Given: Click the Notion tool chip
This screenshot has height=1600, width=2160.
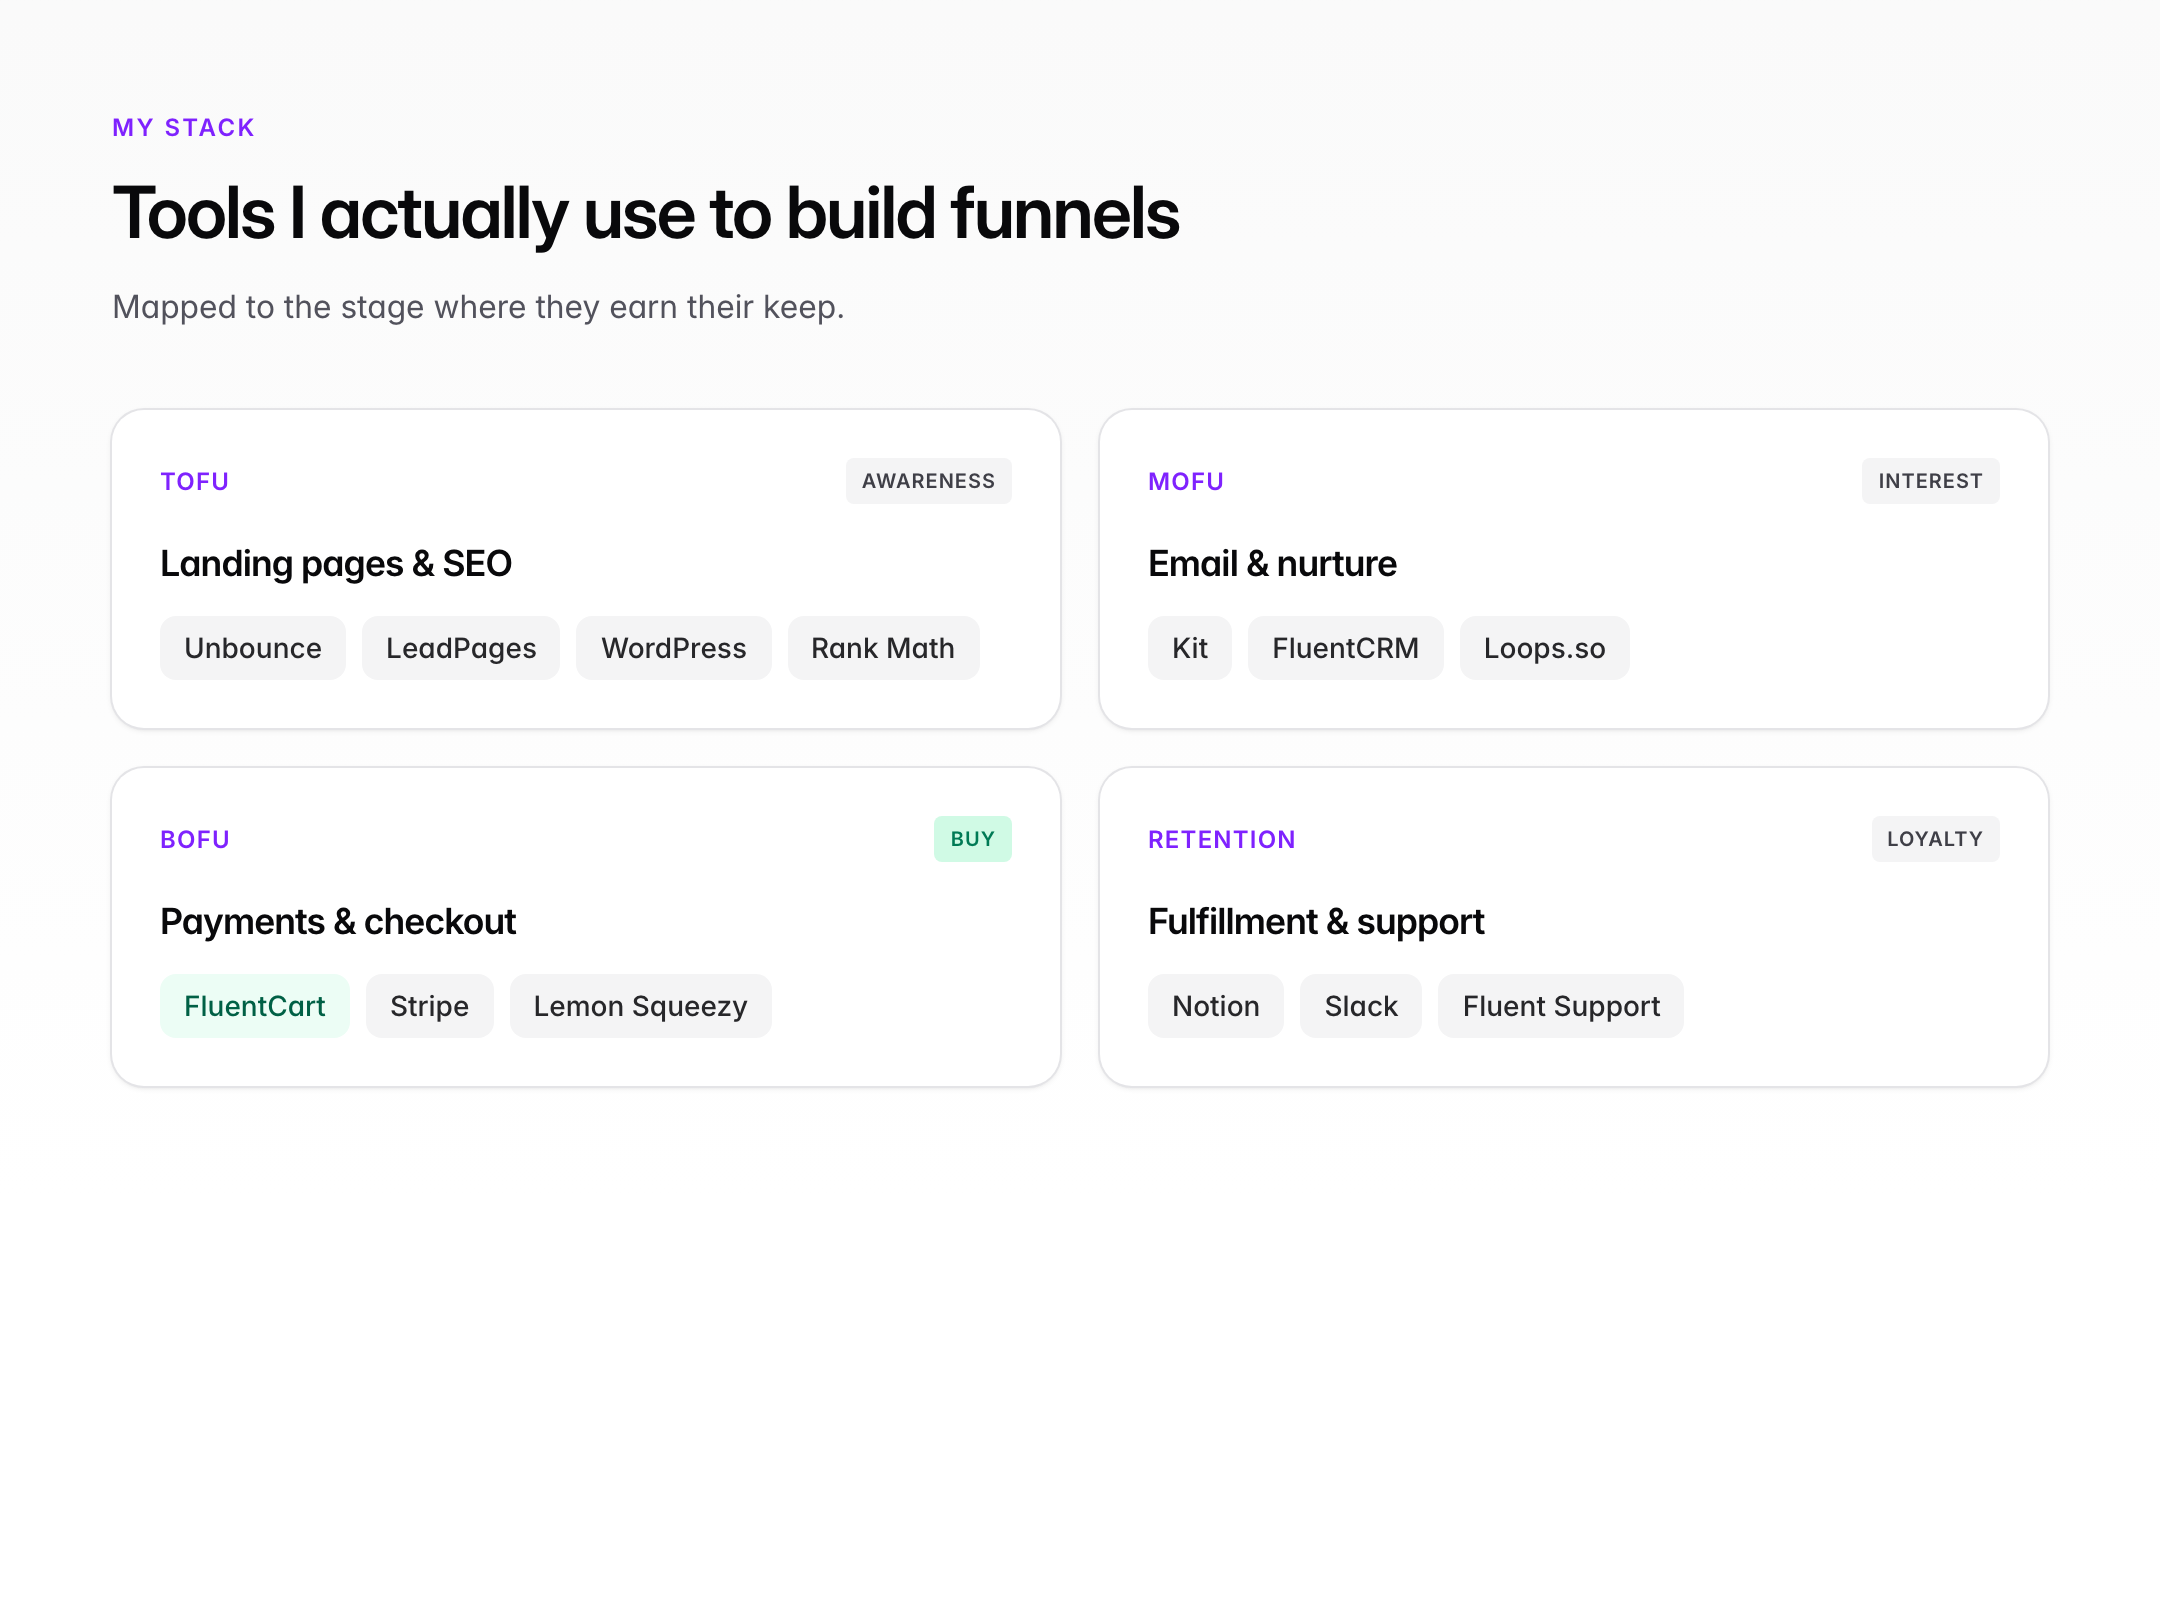Looking at the screenshot, I should (x=1216, y=1006).
